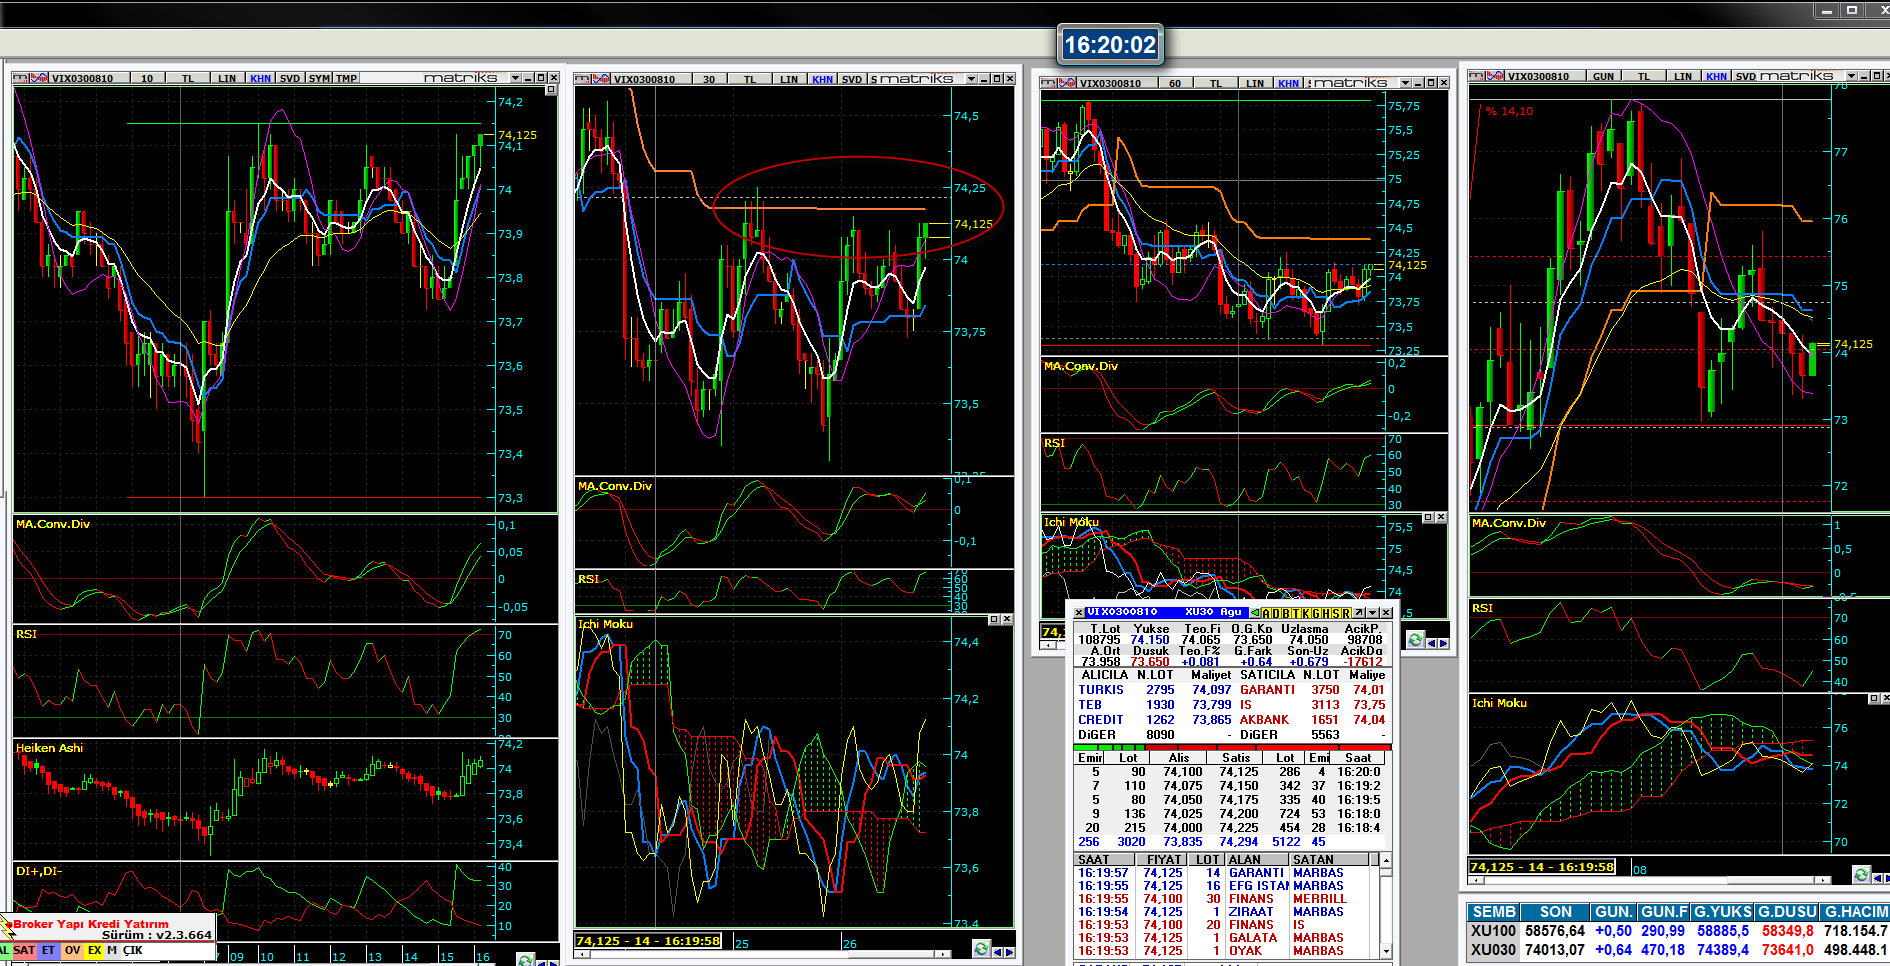Open dropdown arrow in the 10-minute chart title bar

(x=516, y=78)
